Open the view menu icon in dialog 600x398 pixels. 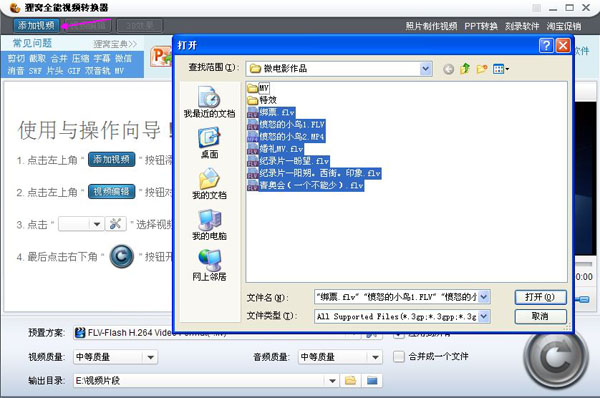click(501, 69)
